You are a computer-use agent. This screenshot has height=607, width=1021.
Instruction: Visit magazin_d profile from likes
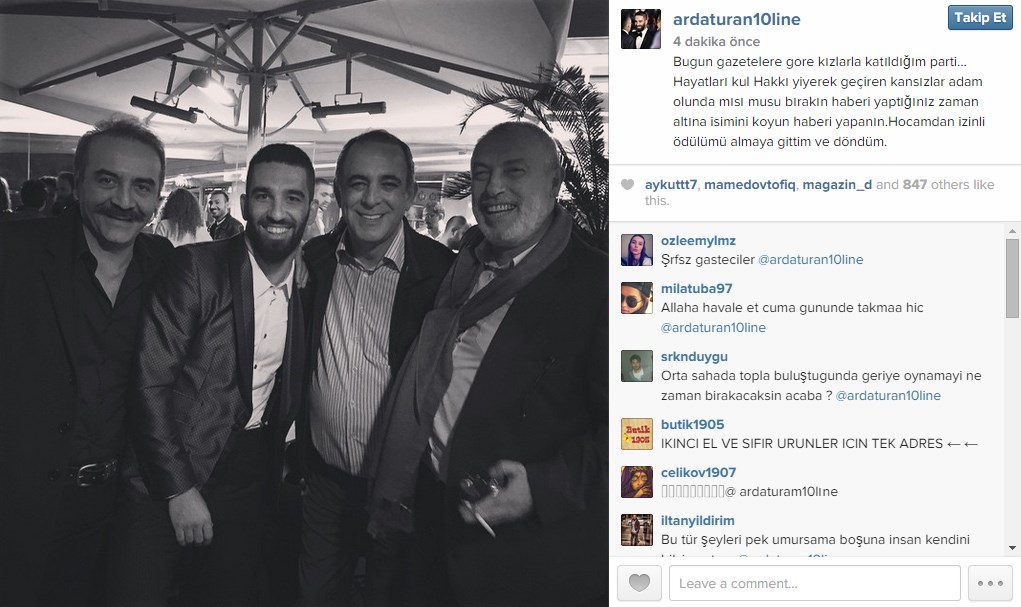pos(837,184)
